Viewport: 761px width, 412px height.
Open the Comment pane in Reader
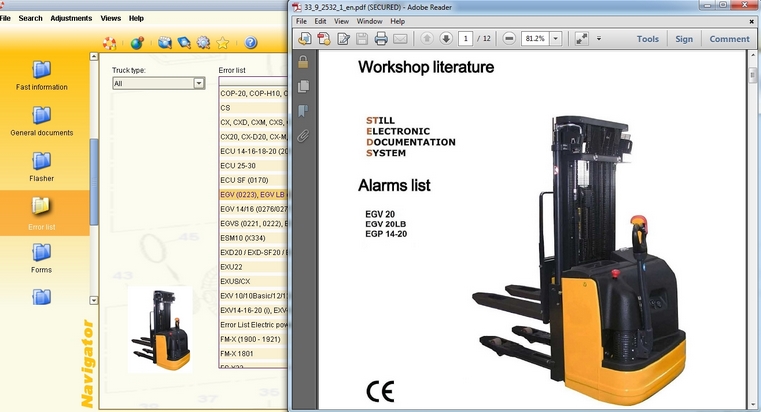pos(729,39)
